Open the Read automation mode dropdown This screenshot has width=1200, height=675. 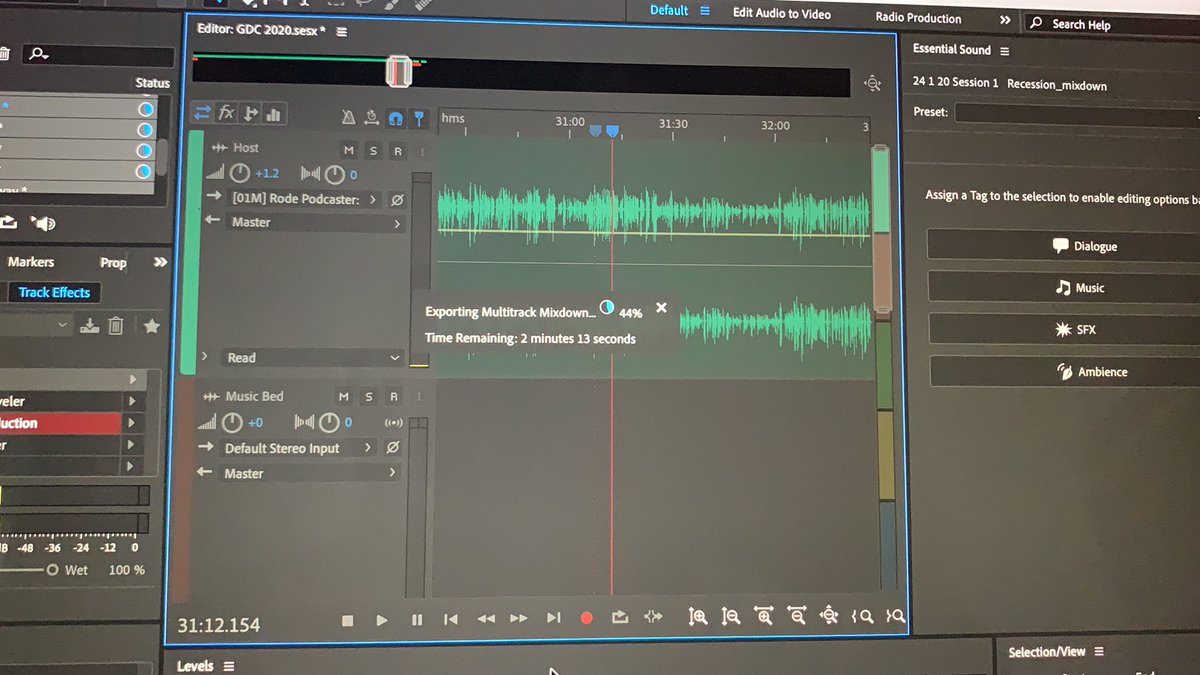click(310, 357)
